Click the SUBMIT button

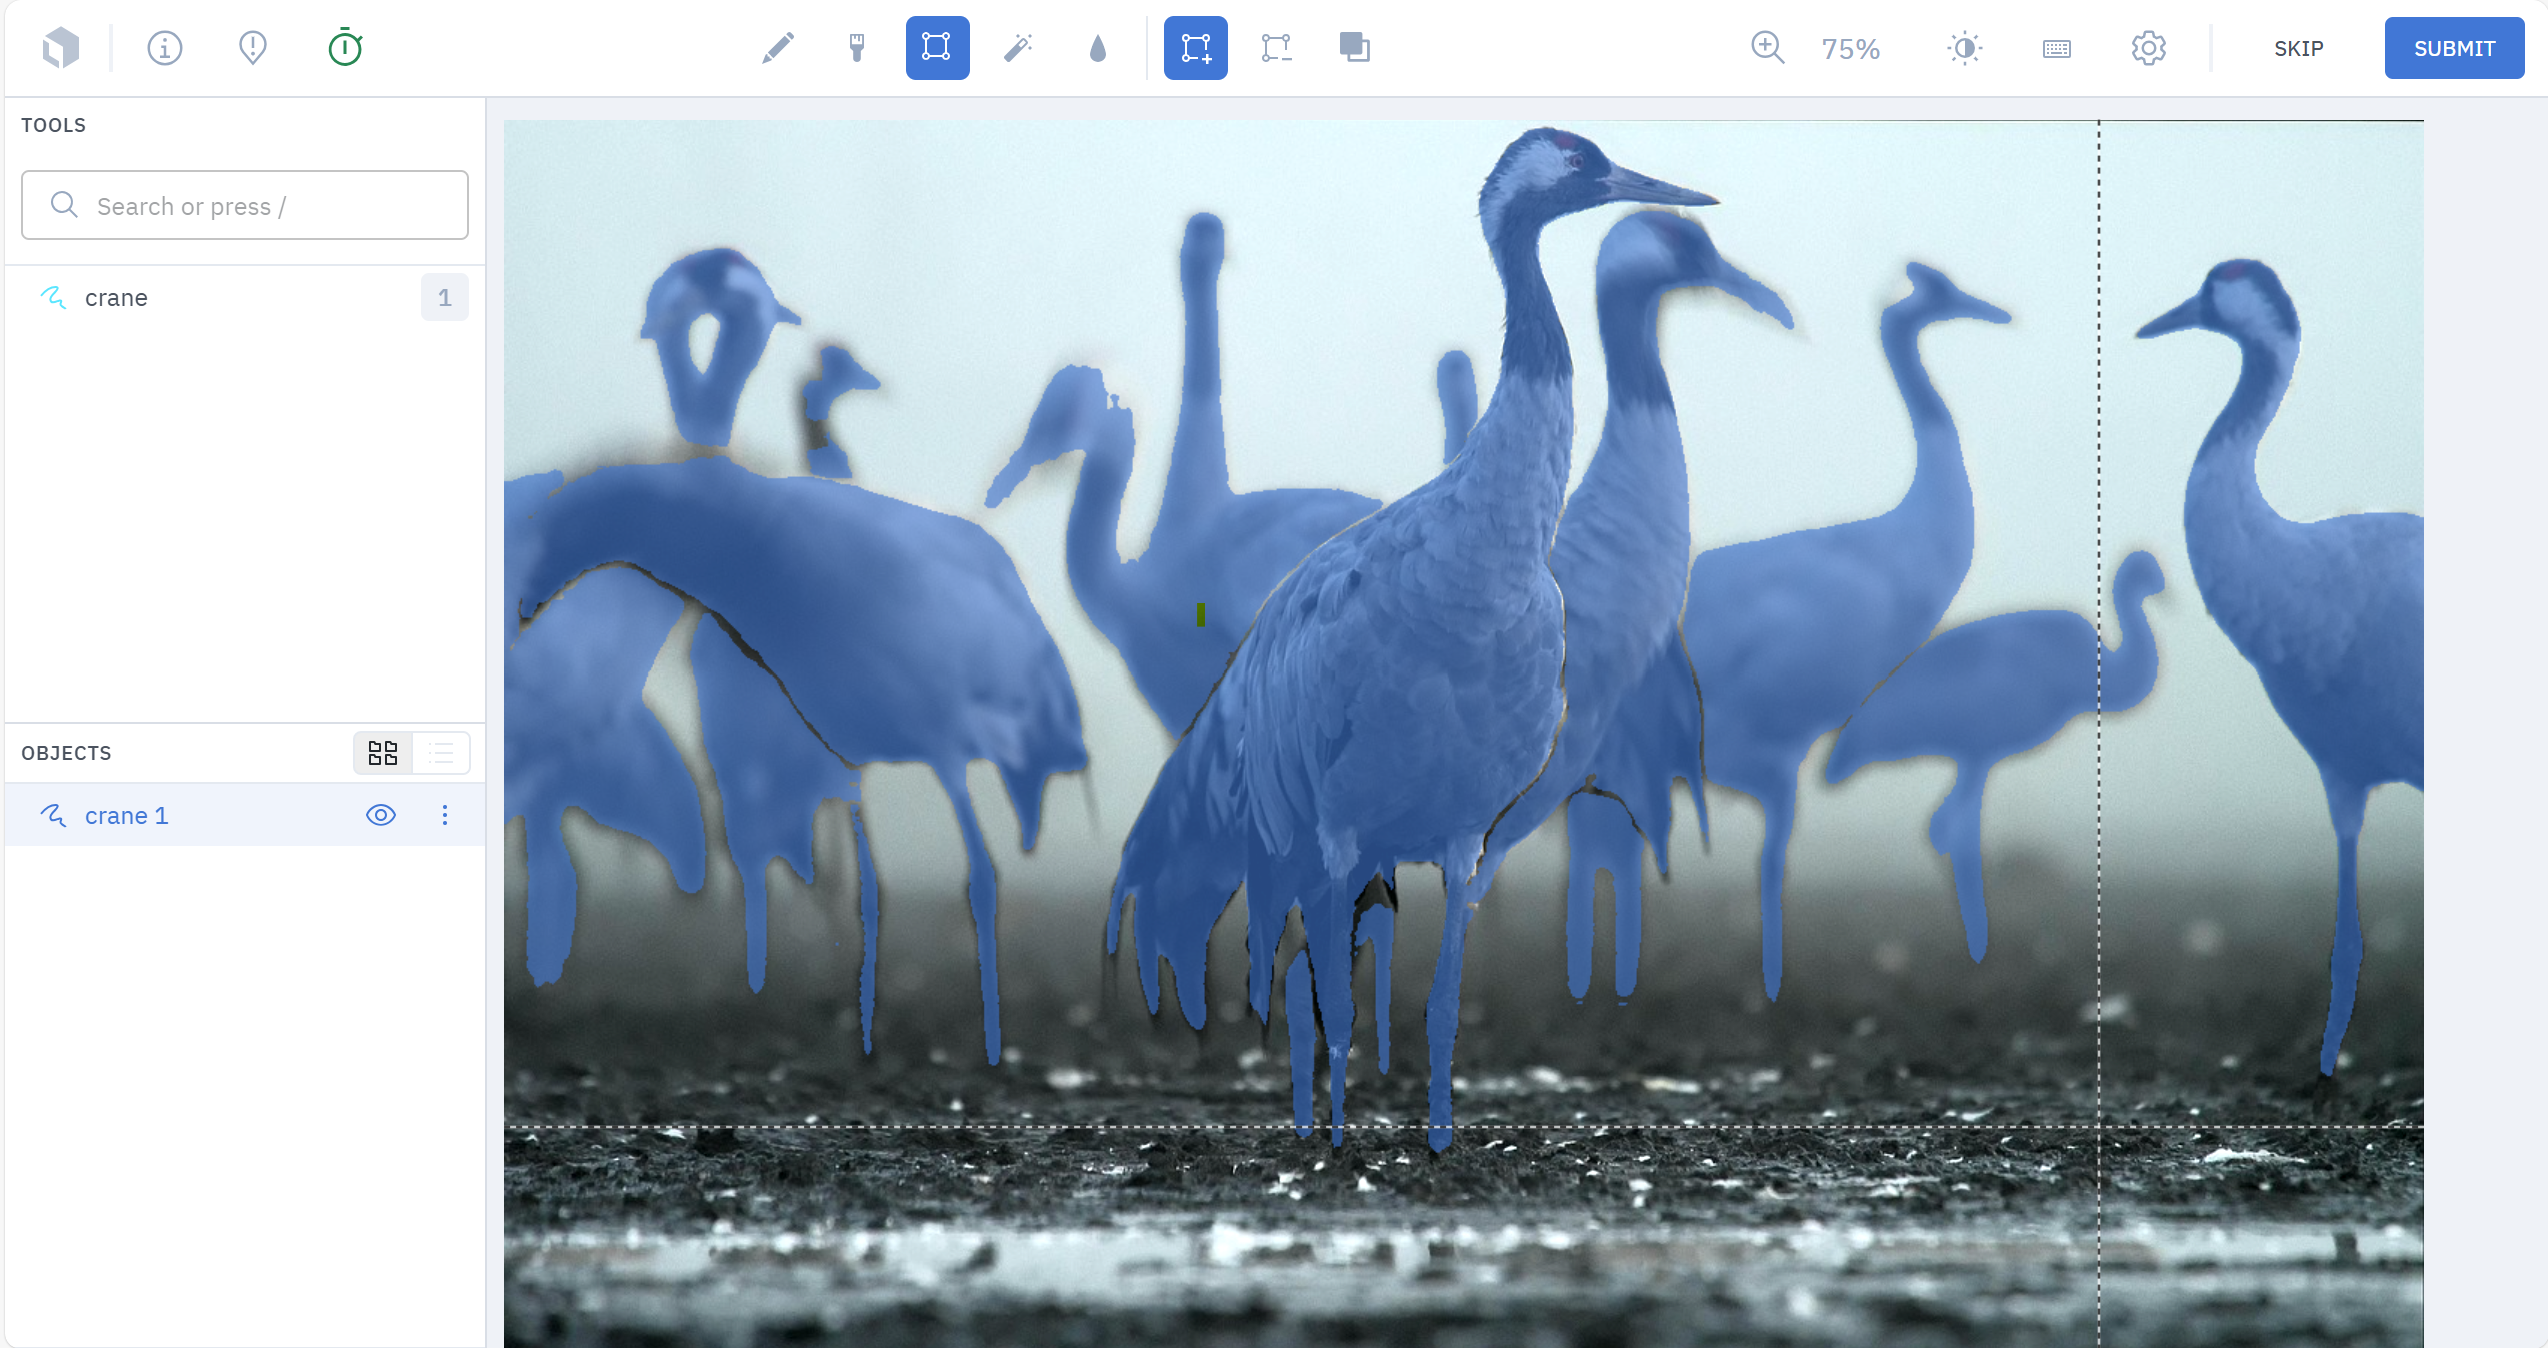(x=2454, y=48)
